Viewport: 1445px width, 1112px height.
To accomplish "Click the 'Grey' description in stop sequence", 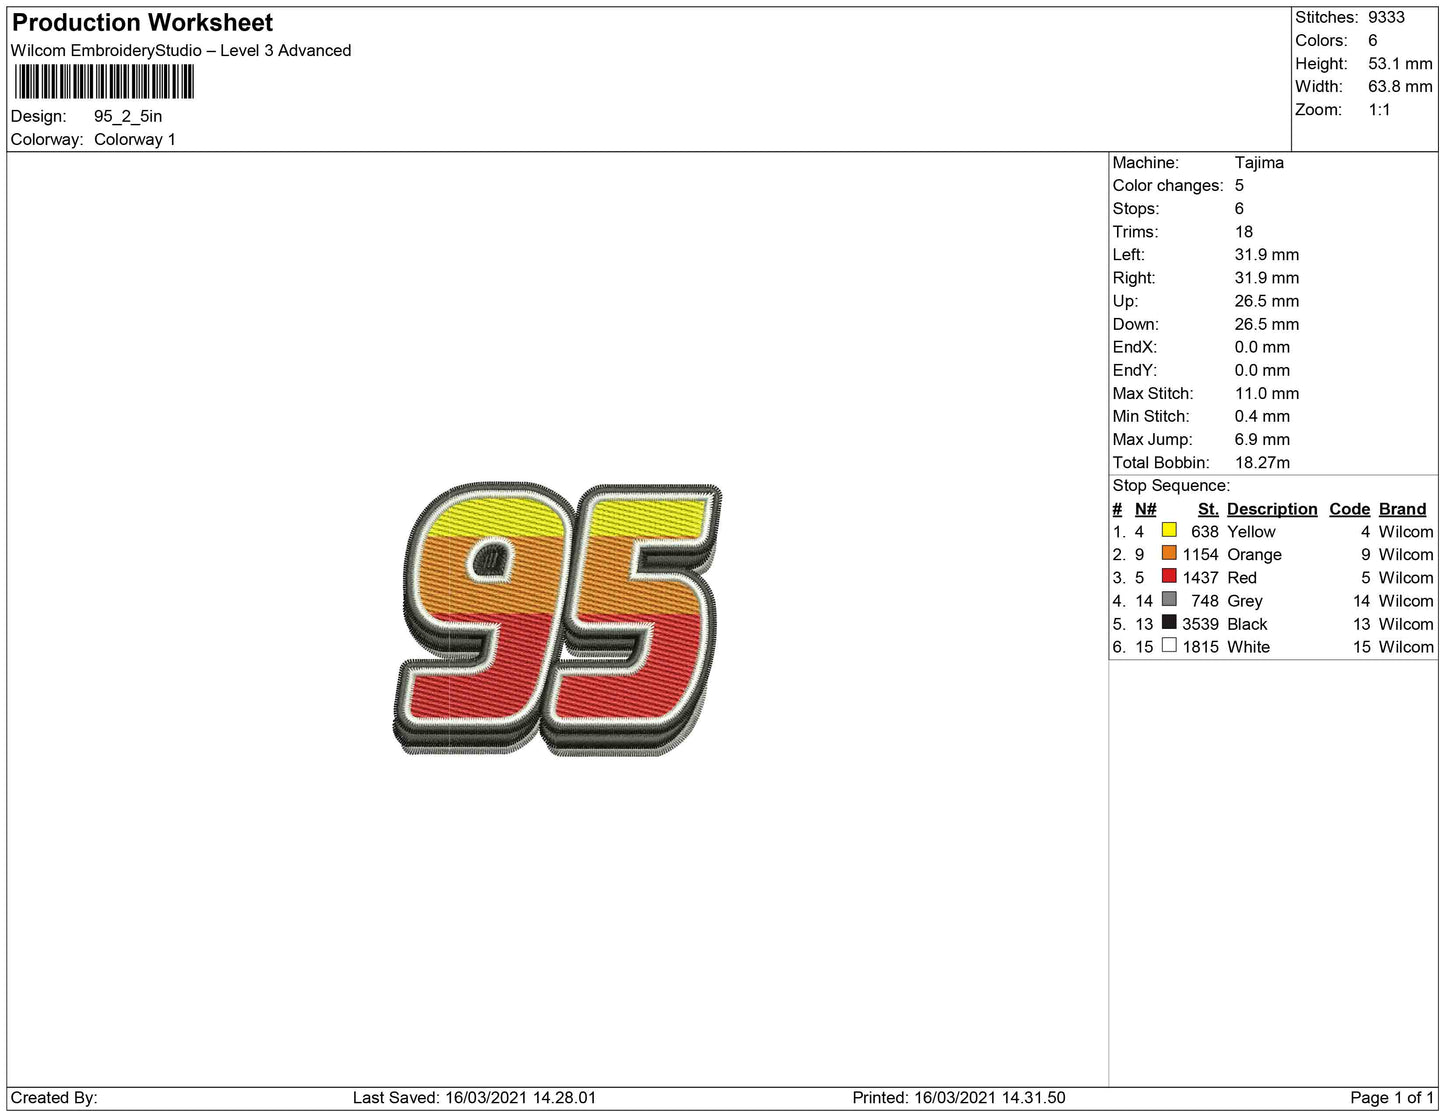I will [1245, 601].
